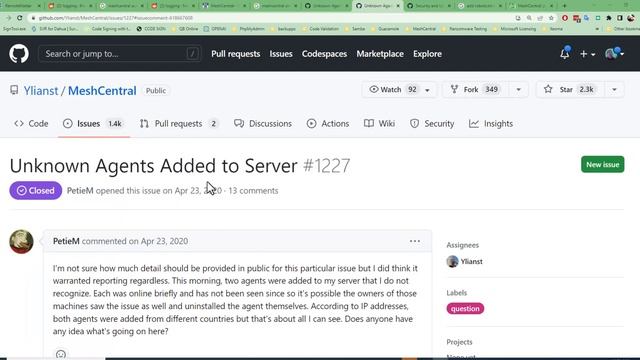Star the repository

click(570, 89)
